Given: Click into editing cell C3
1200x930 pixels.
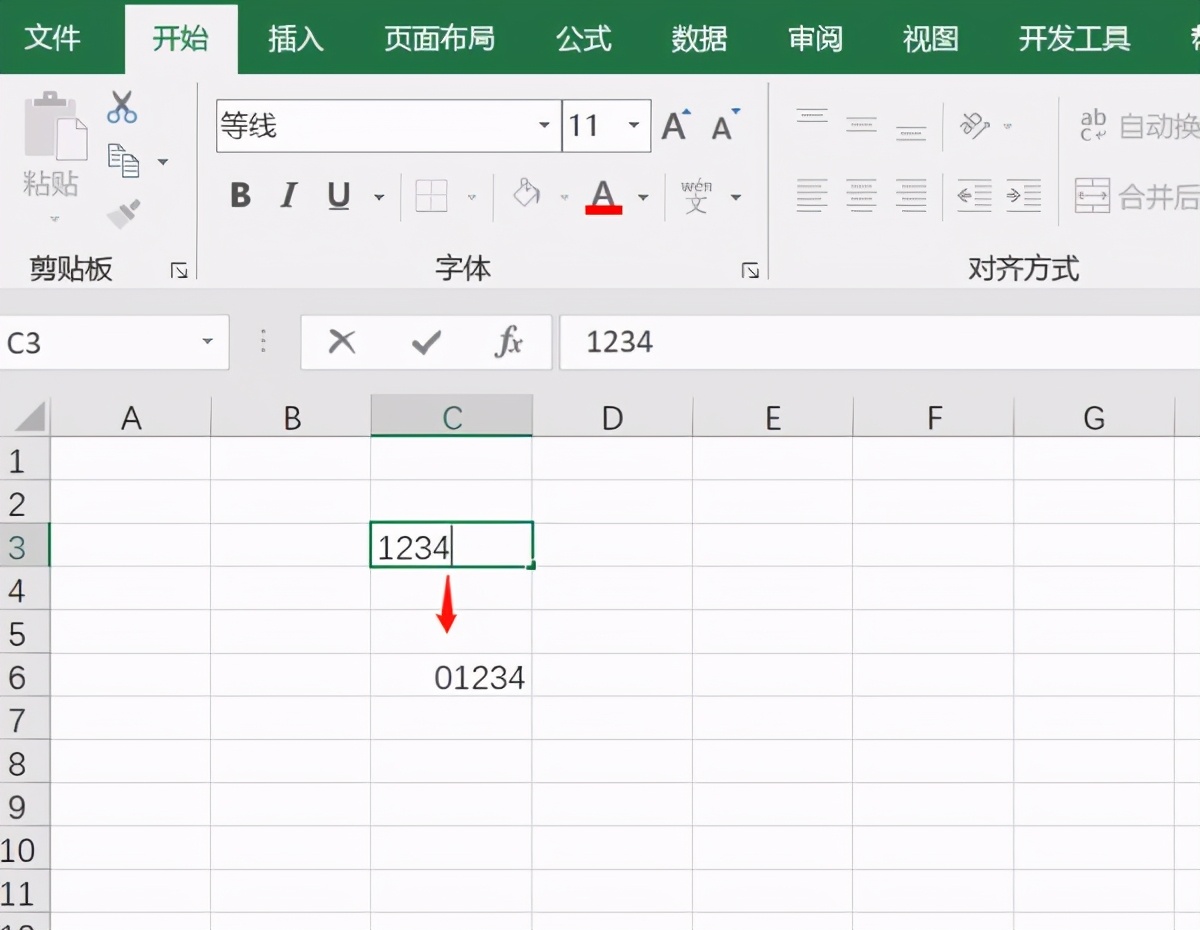Looking at the screenshot, I should click(451, 545).
